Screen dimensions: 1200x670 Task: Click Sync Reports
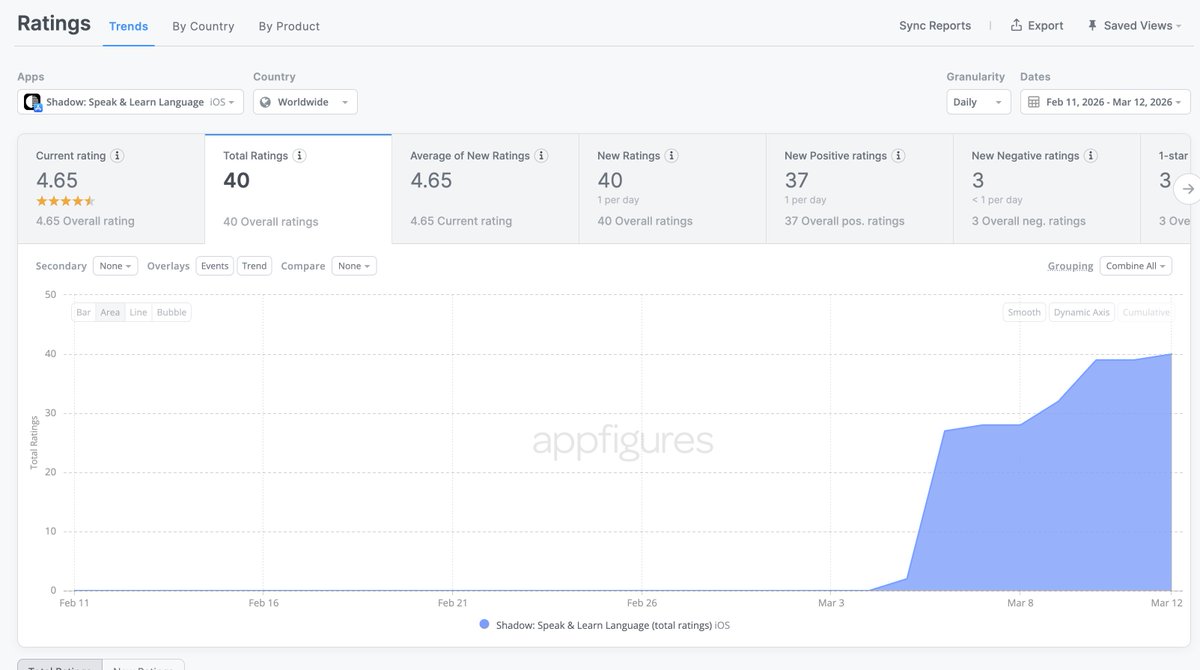(935, 26)
